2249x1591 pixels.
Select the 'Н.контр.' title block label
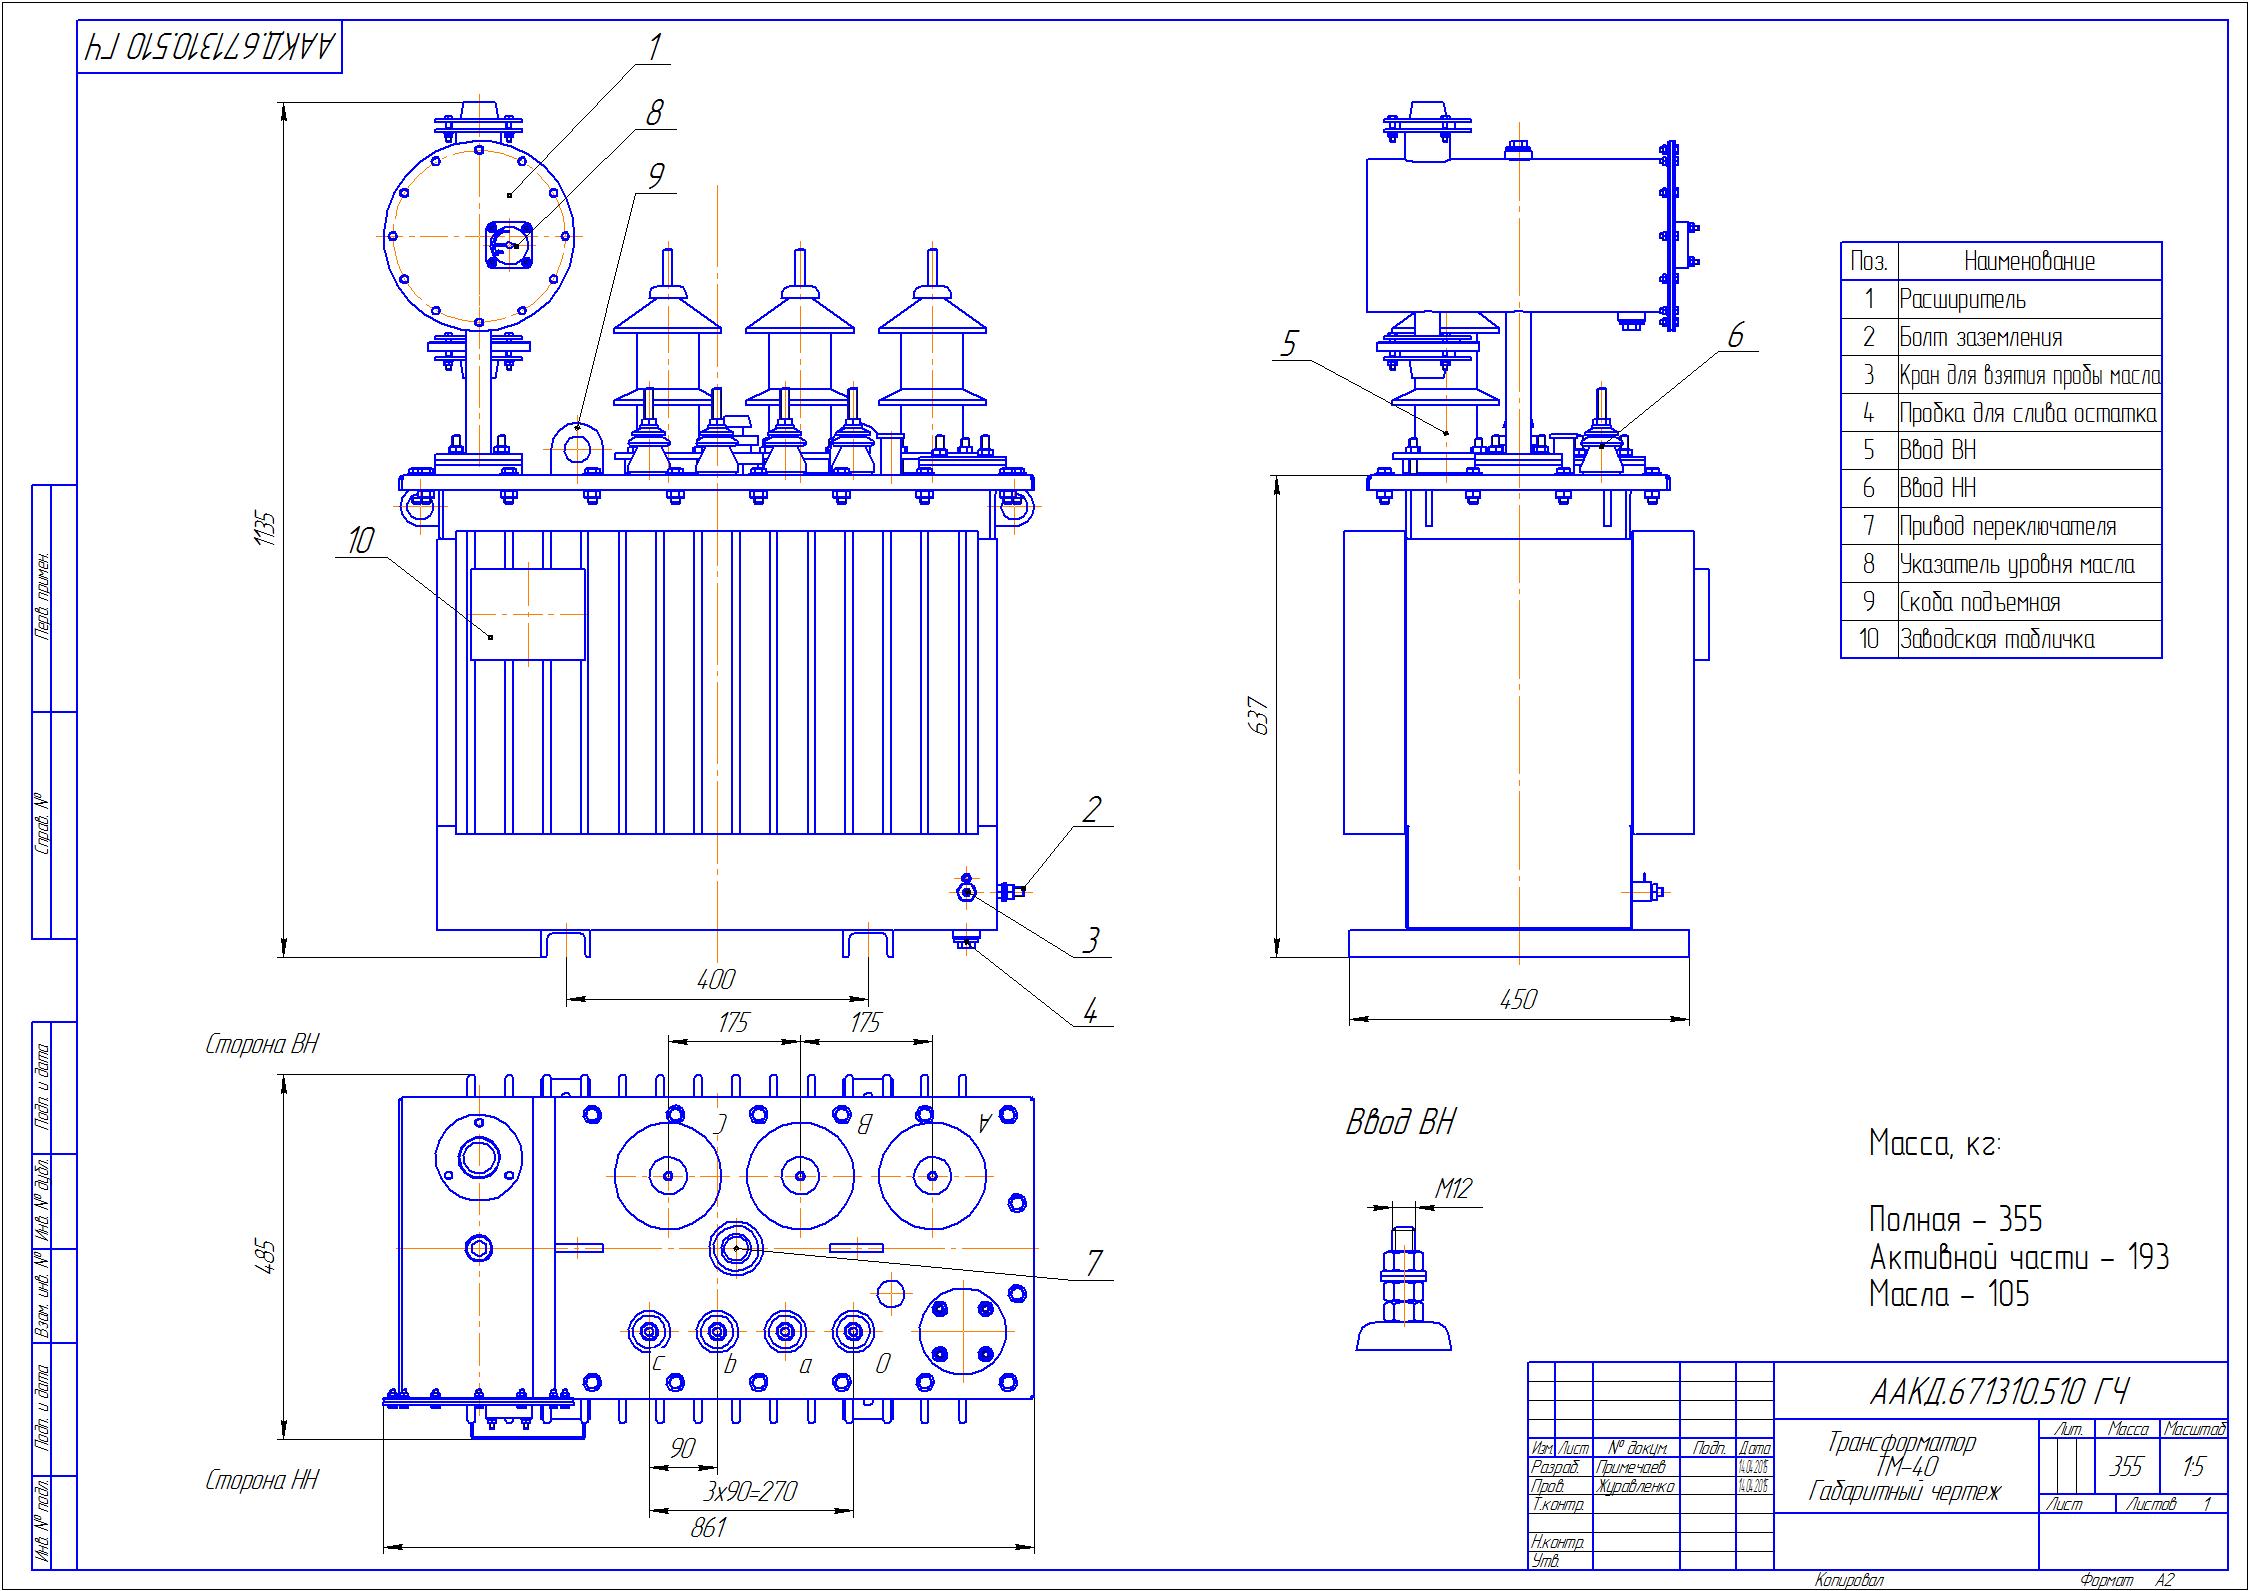tap(1558, 1542)
